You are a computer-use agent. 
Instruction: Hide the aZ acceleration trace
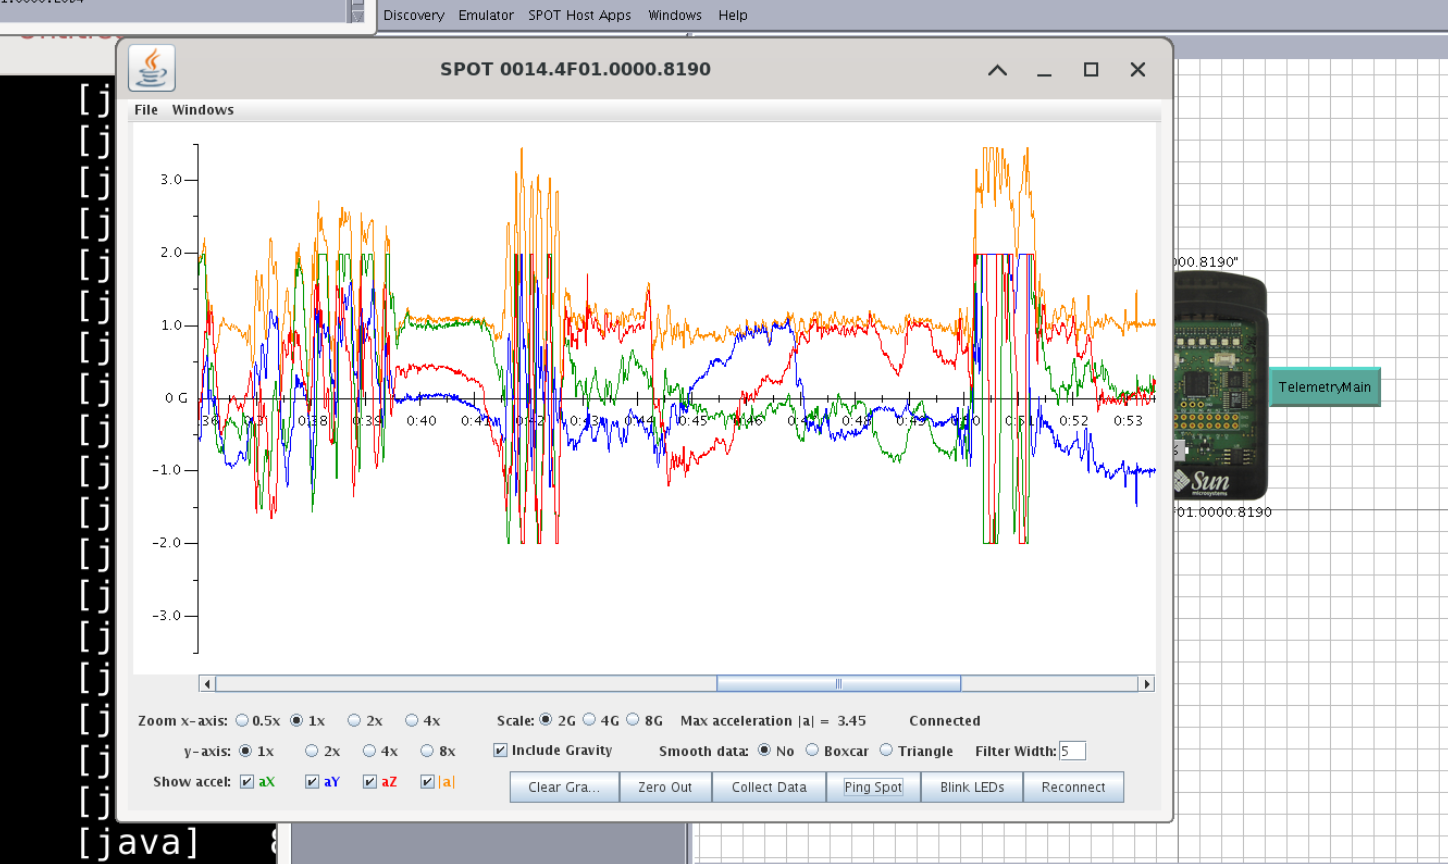pos(369,782)
